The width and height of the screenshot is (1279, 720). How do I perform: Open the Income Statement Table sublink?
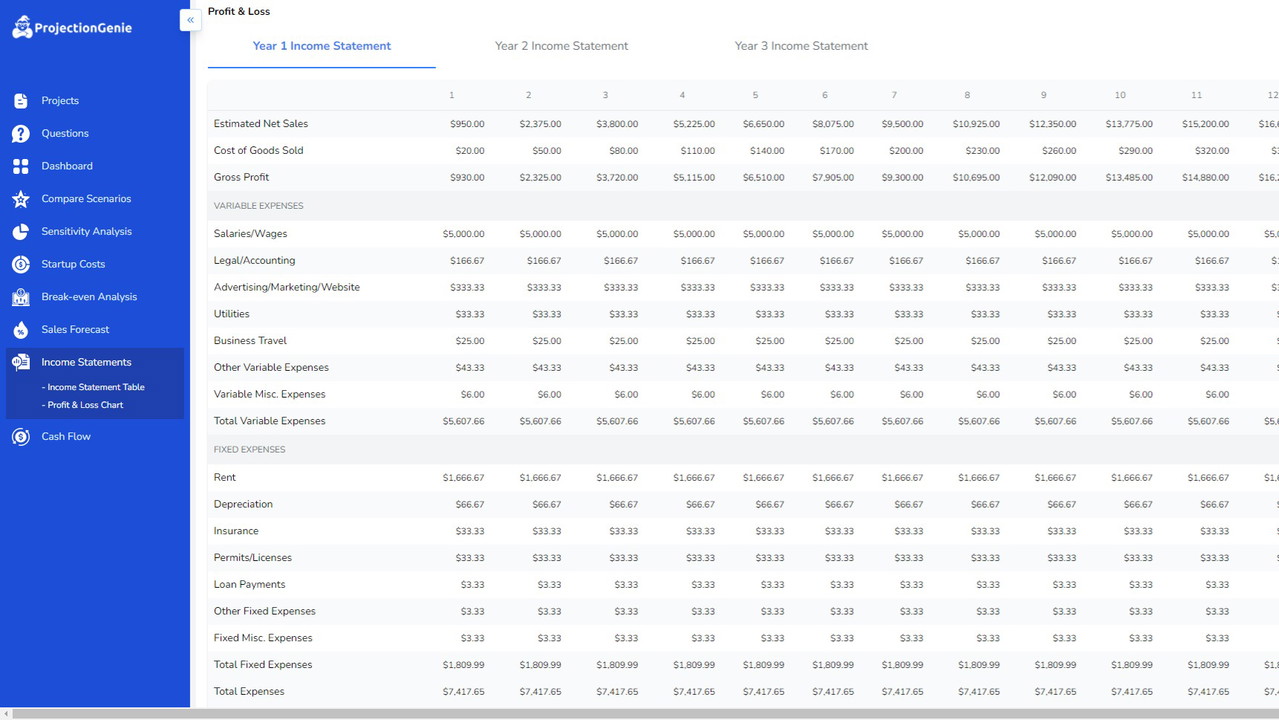[93, 387]
